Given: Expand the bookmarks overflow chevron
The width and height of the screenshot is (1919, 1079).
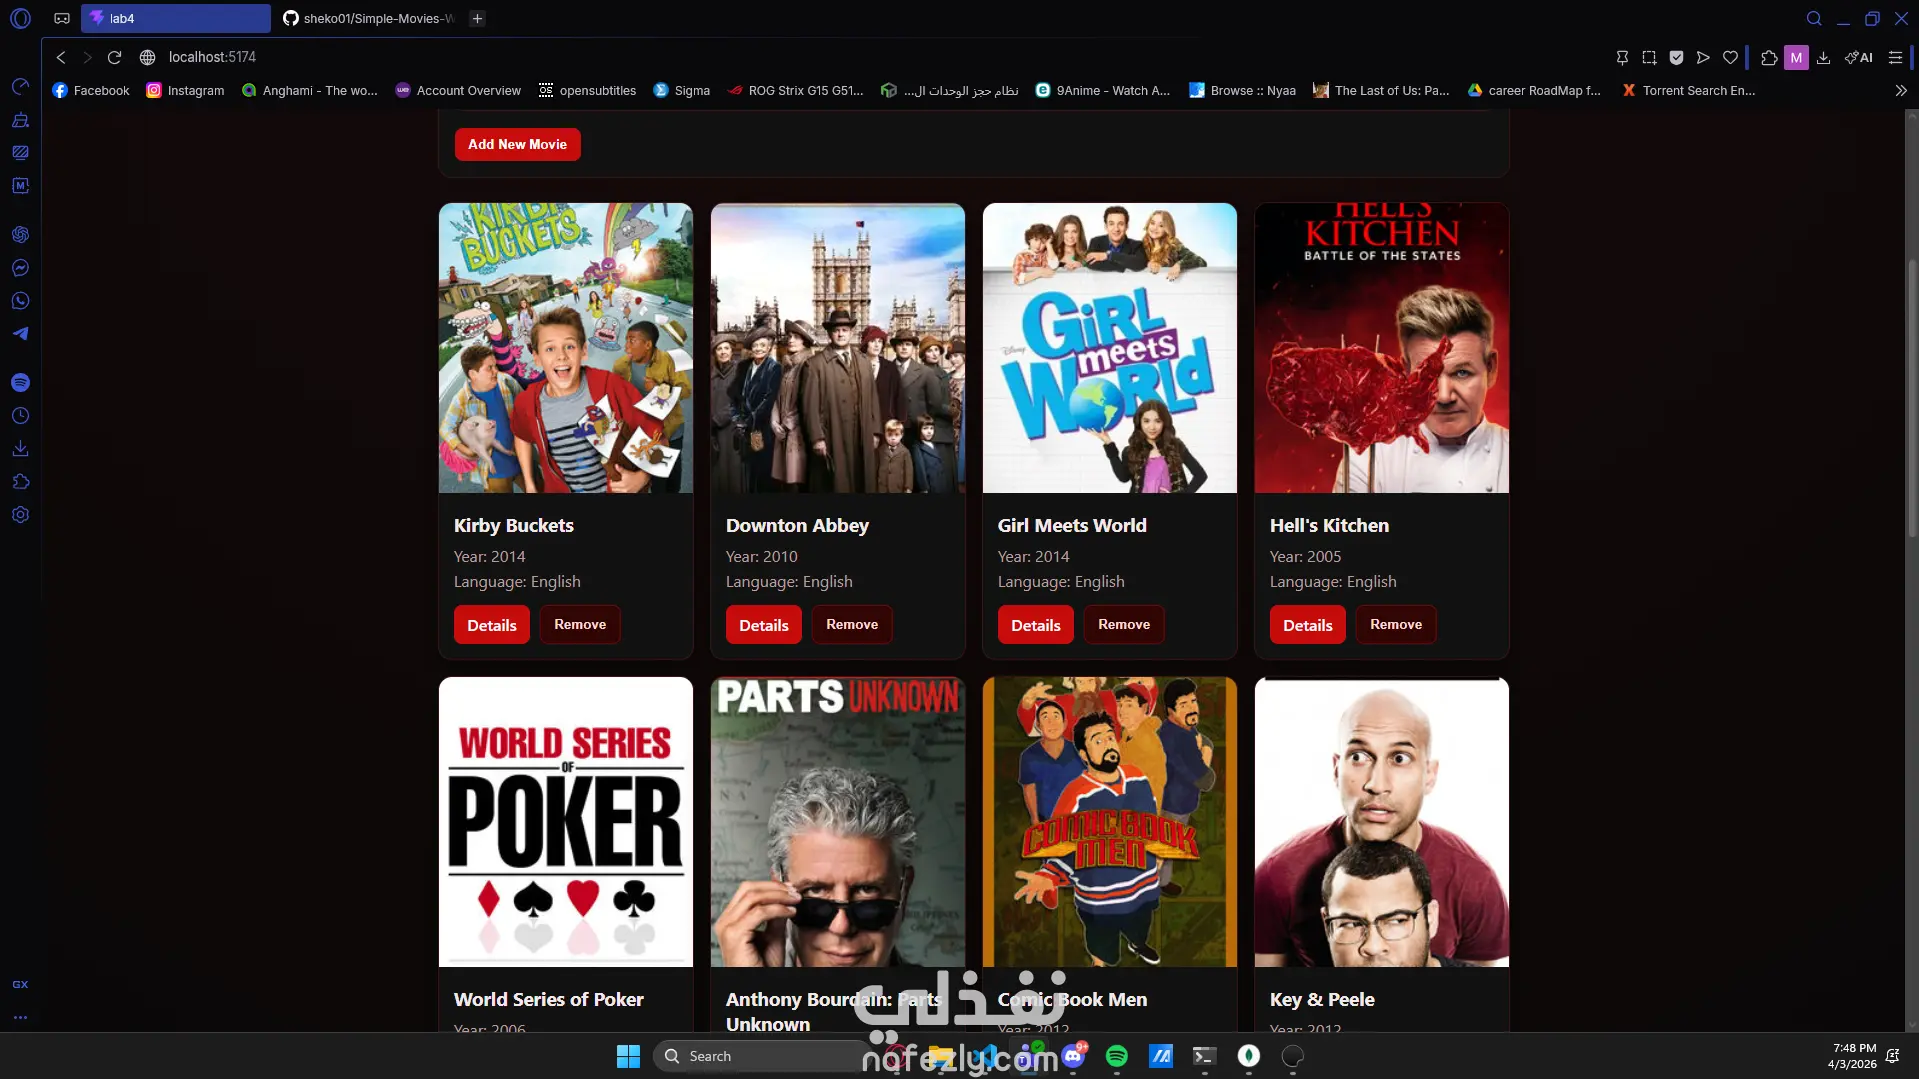Looking at the screenshot, I should (1900, 90).
